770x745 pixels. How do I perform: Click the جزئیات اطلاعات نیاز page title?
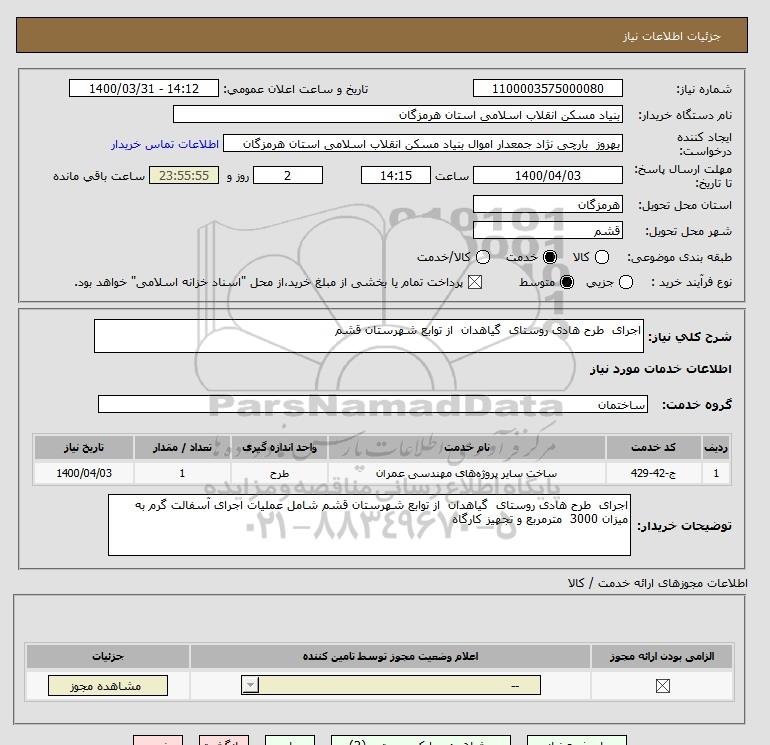671,36
